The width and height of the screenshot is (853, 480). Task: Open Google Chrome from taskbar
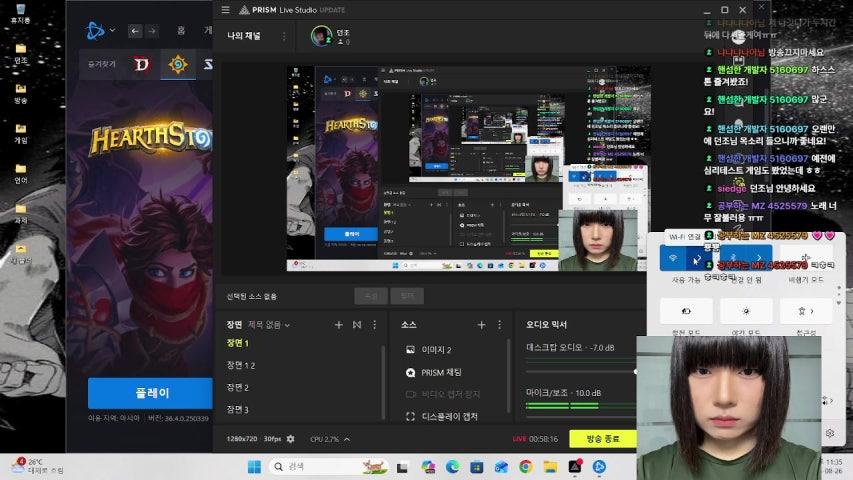[526, 467]
